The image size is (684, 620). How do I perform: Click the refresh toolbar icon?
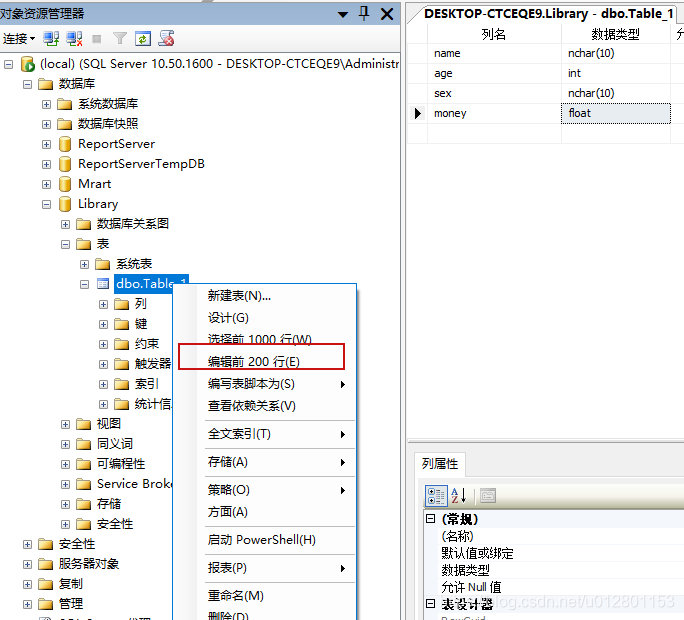pos(143,39)
